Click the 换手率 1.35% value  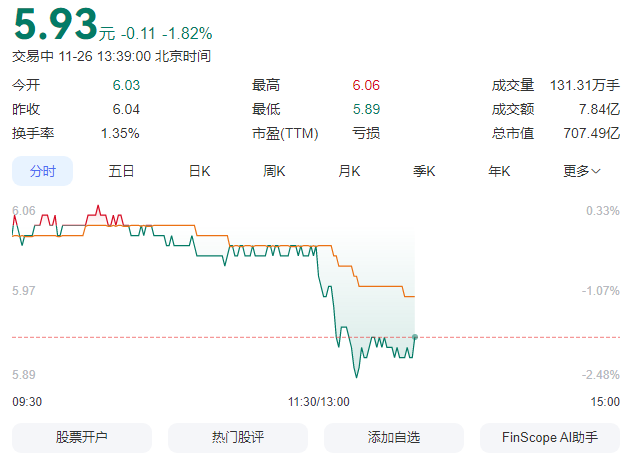coord(120,133)
